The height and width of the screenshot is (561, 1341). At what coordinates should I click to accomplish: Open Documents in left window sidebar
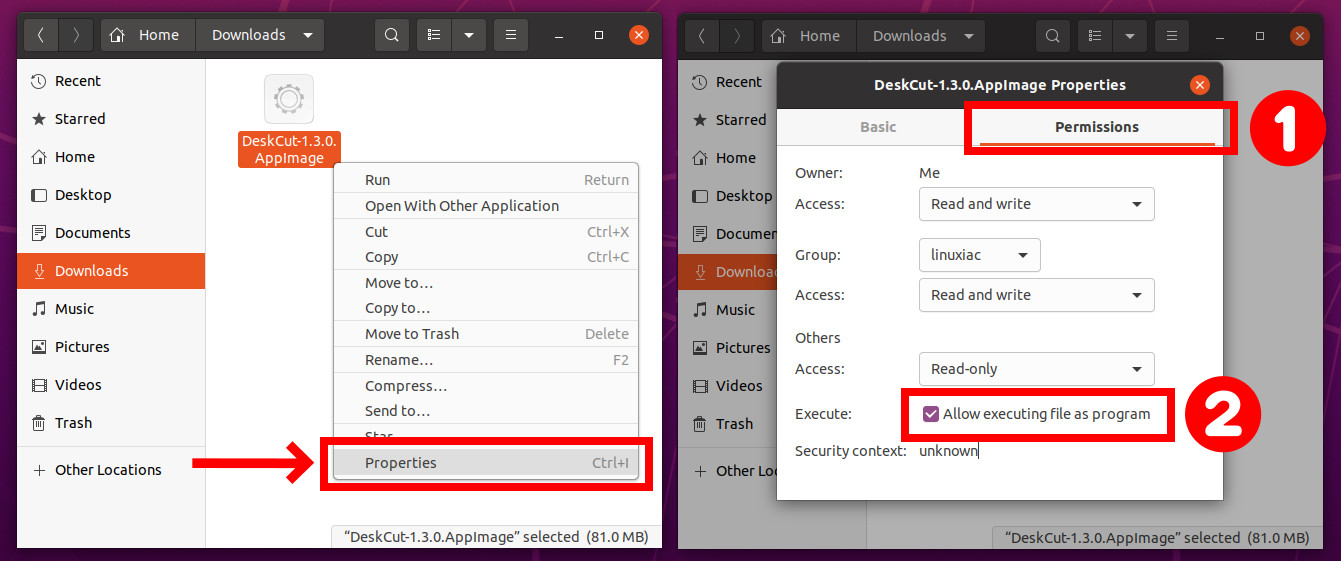110,233
